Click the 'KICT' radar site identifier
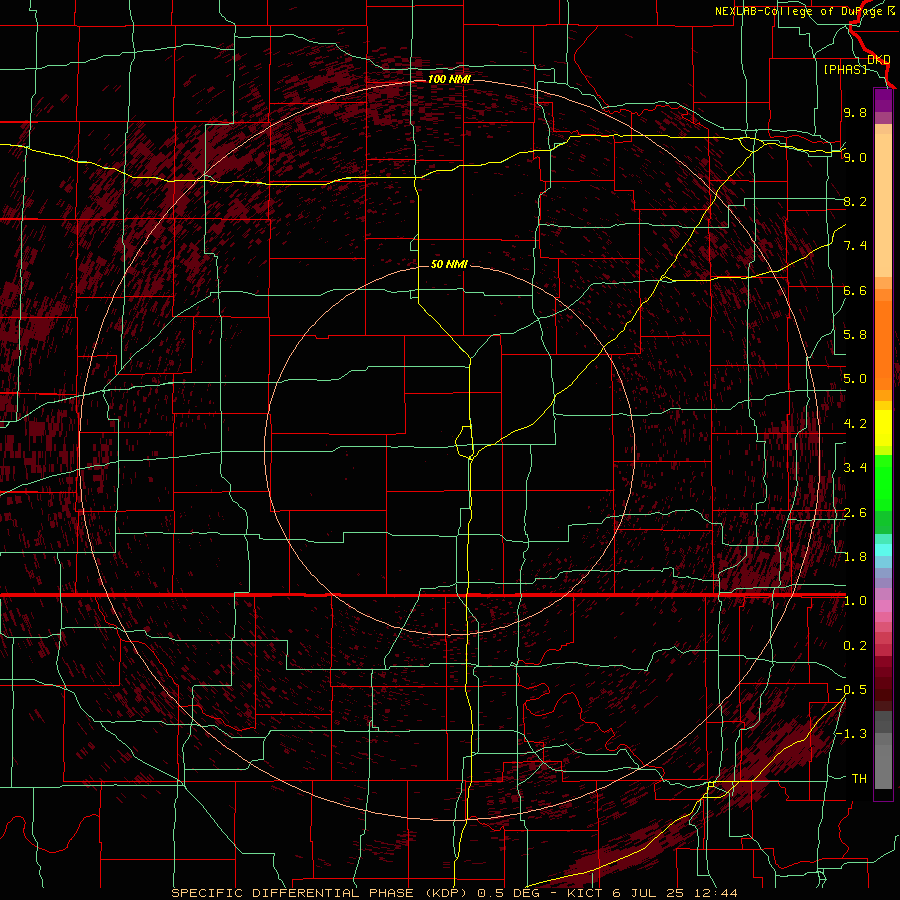Viewport: 900px width, 900px height. 584,893
